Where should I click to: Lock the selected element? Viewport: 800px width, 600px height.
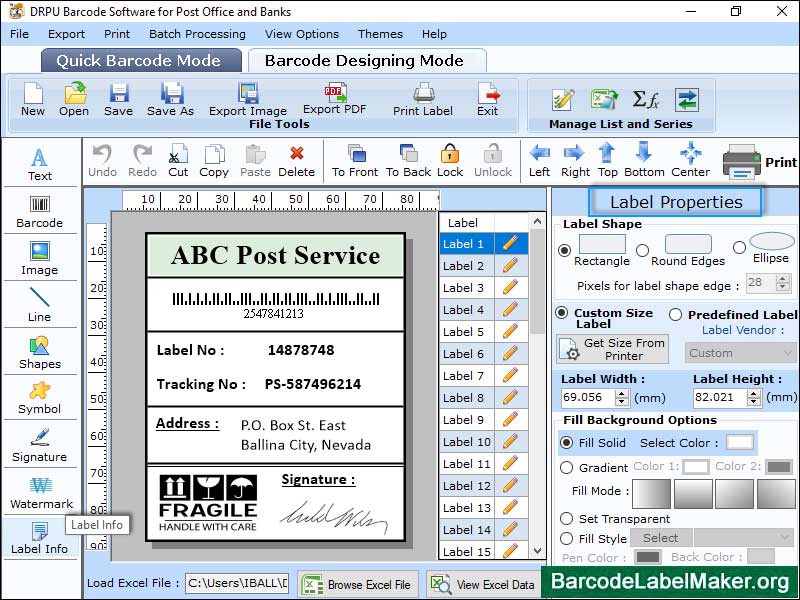[x=450, y=161]
